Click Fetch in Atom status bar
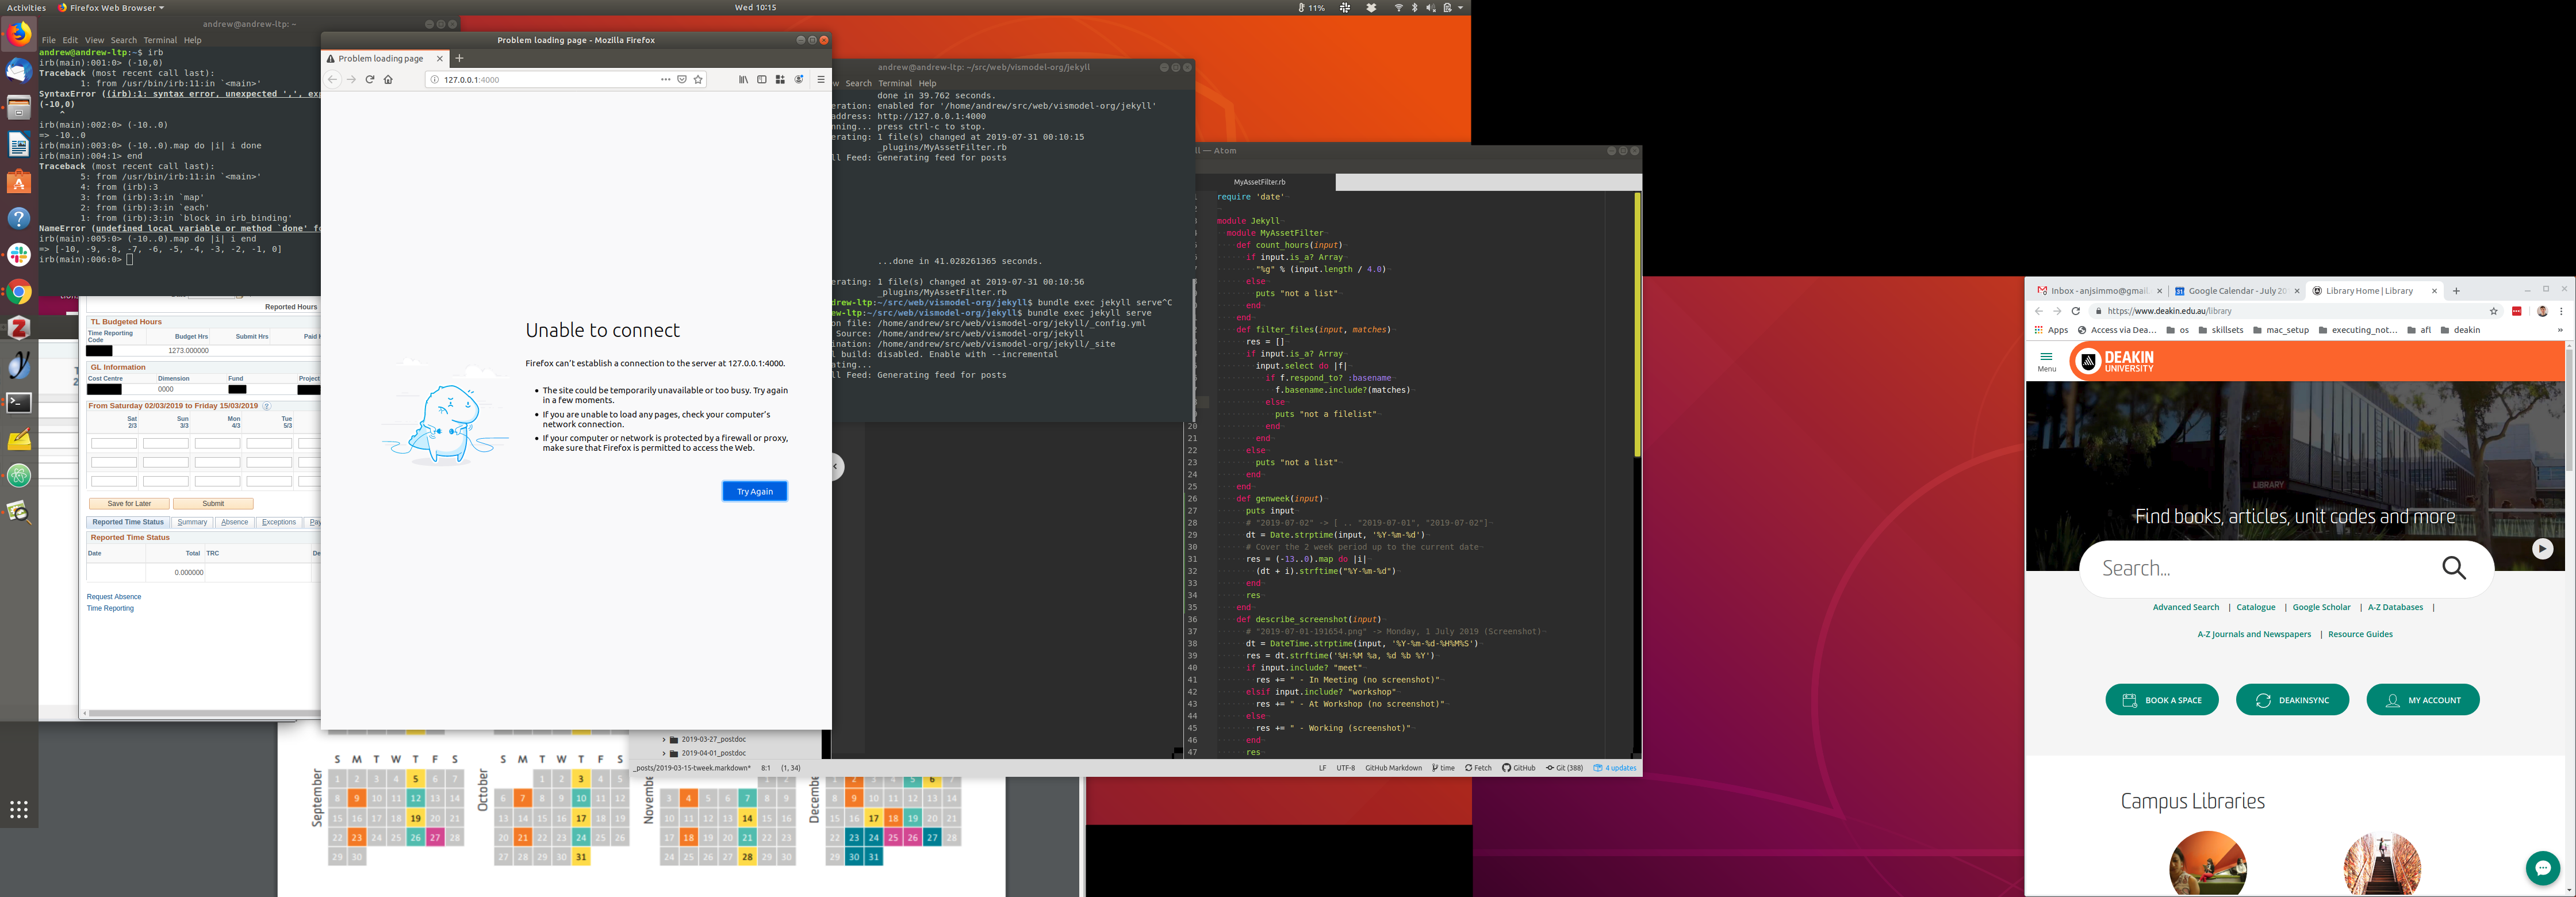This screenshot has width=2576, height=897. [x=1478, y=768]
